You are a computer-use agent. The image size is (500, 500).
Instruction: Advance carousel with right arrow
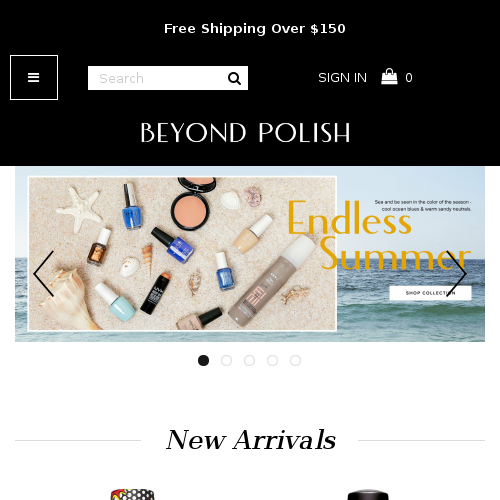point(456,274)
